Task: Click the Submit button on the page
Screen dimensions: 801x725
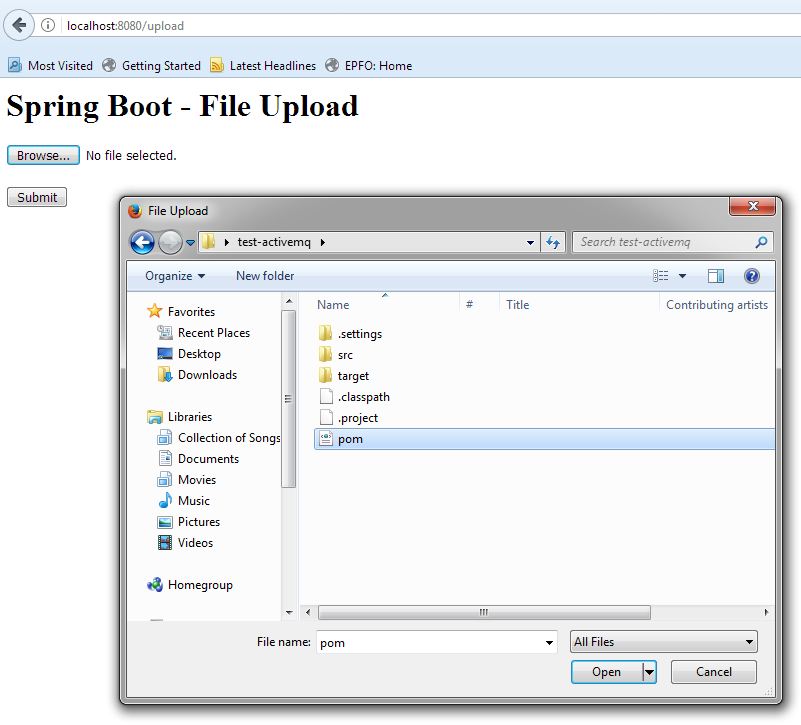Action: (x=37, y=197)
